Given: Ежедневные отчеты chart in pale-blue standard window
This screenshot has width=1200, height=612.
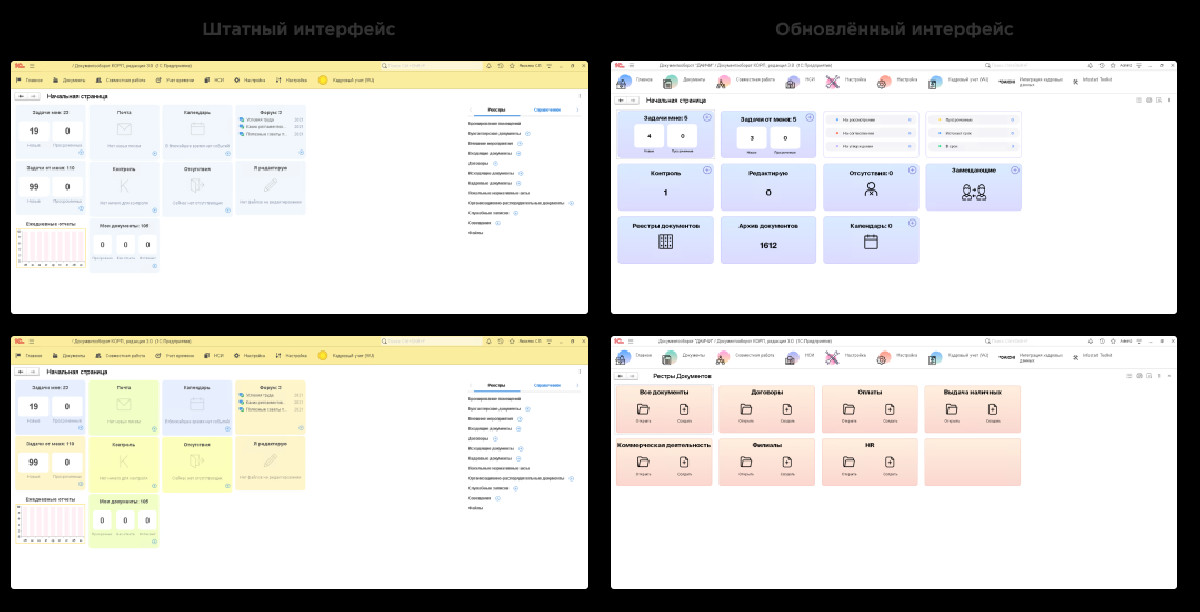Looking at the screenshot, I should (51, 246).
